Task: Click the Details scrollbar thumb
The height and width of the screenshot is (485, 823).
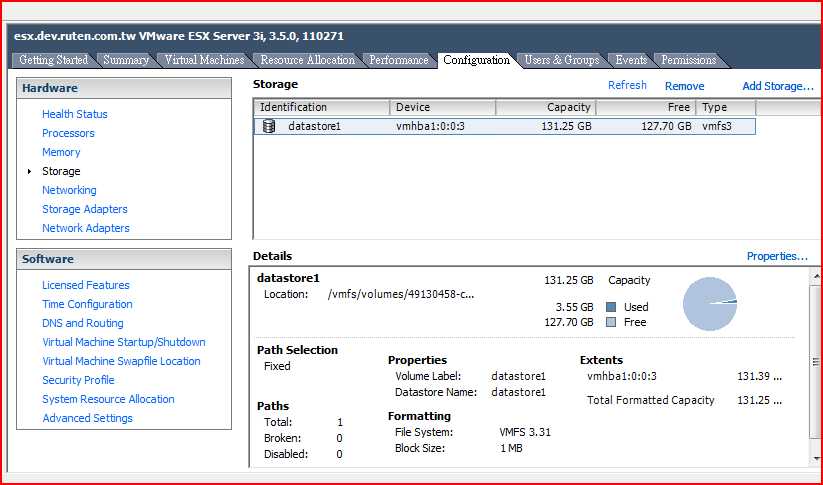Action: click(816, 362)
